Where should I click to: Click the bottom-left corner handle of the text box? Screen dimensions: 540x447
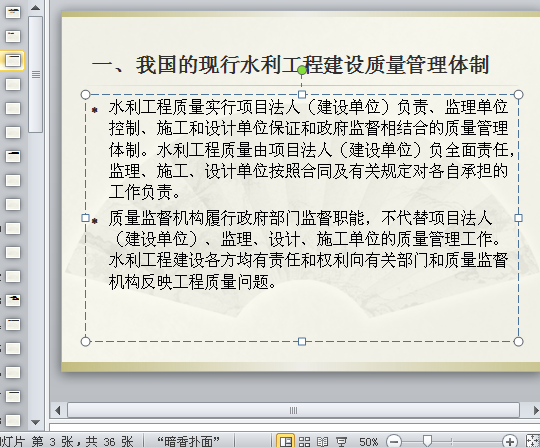tap(85, 341)
